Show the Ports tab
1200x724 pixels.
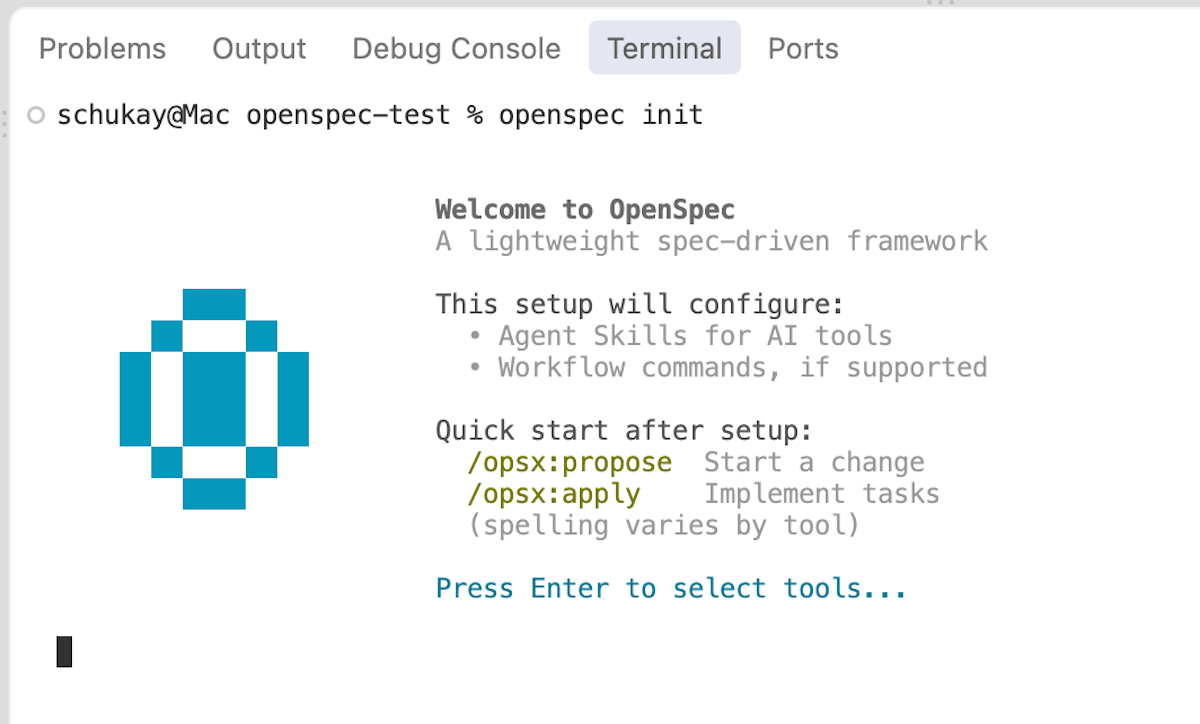click(803, 48)
